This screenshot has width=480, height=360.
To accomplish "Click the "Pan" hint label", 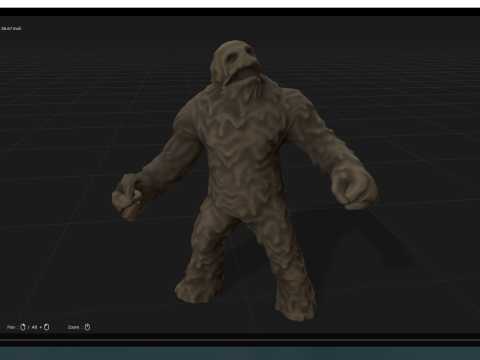I will click(11, 327).
